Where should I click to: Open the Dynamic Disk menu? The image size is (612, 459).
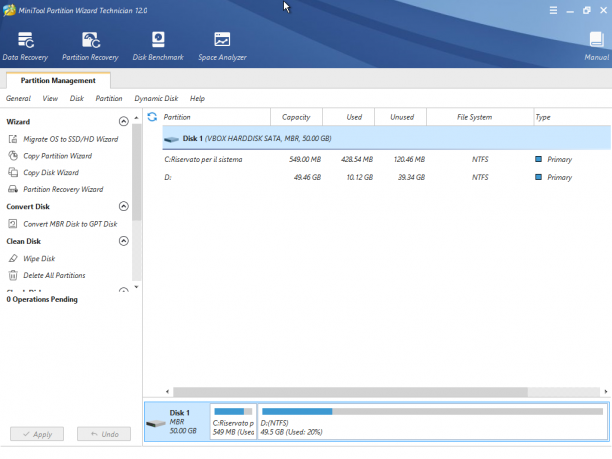[156, 98]
